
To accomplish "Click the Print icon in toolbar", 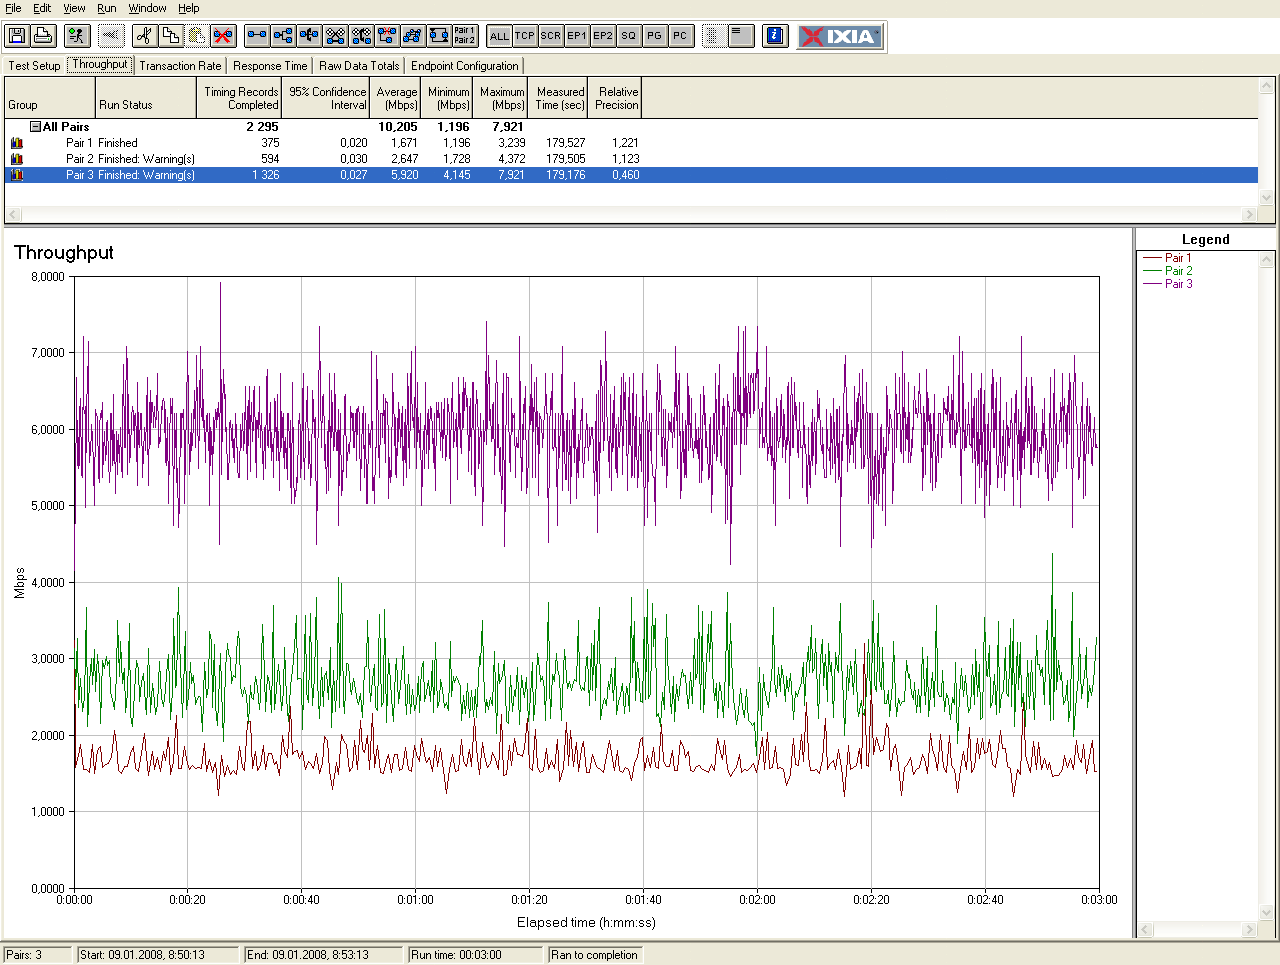I will [43, 36].
